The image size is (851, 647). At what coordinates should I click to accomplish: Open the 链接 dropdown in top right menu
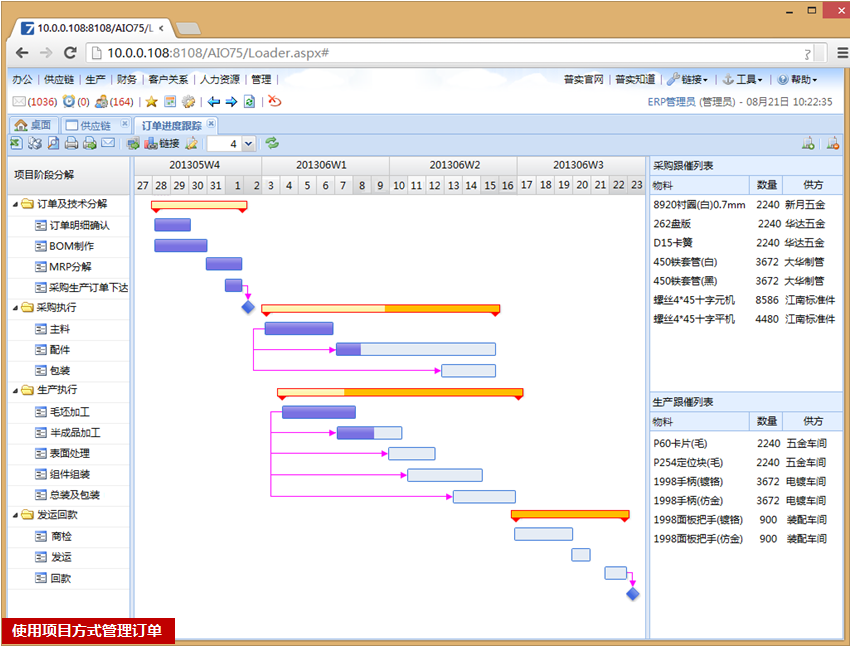[688, 80]
